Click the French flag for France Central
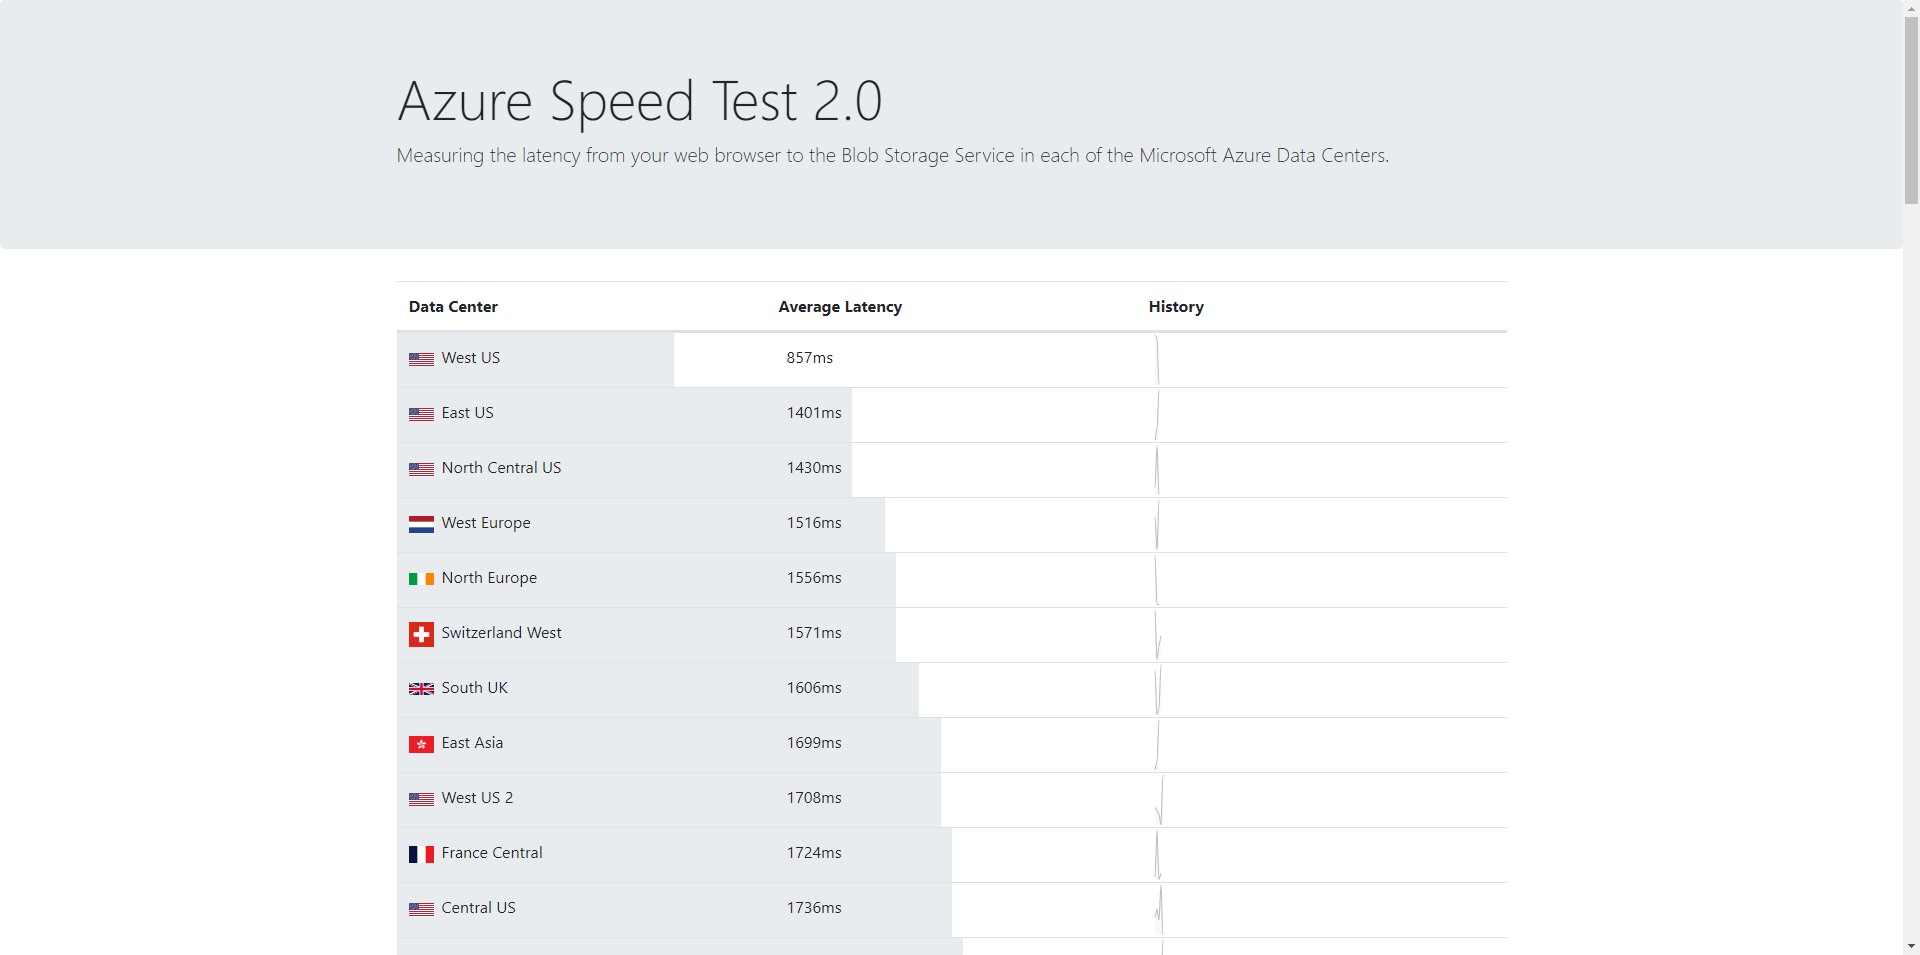The height and width of the screenshot is (955, 1920). (x=421, y=854)
